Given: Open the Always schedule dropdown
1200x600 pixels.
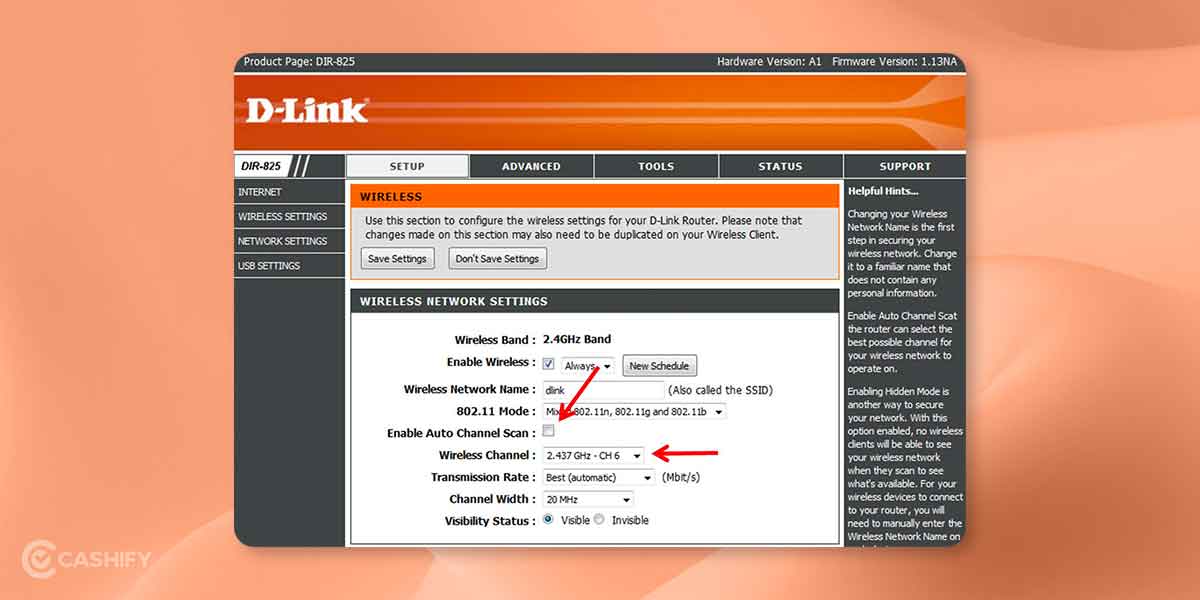Looking at the screenshot, I should tap(588, 366).
